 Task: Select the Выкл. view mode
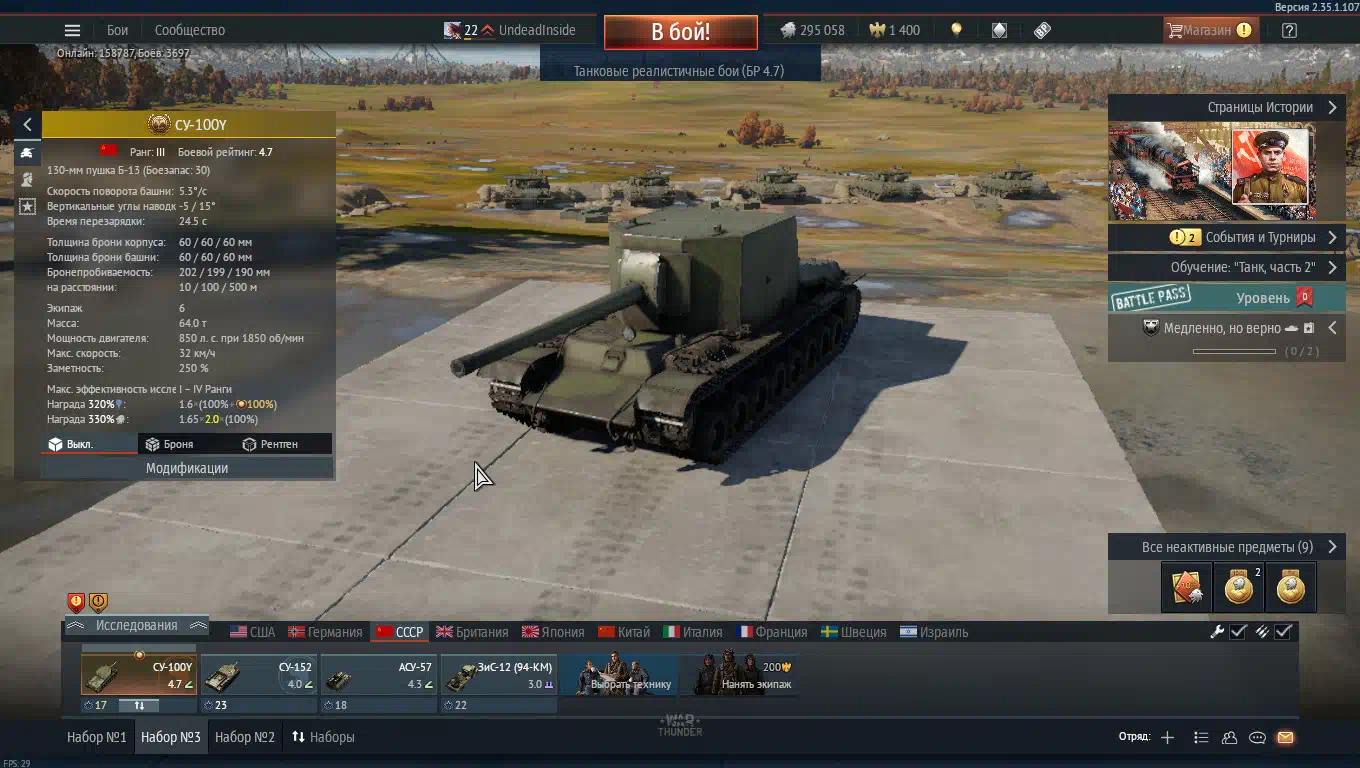(x=90, y=444)
